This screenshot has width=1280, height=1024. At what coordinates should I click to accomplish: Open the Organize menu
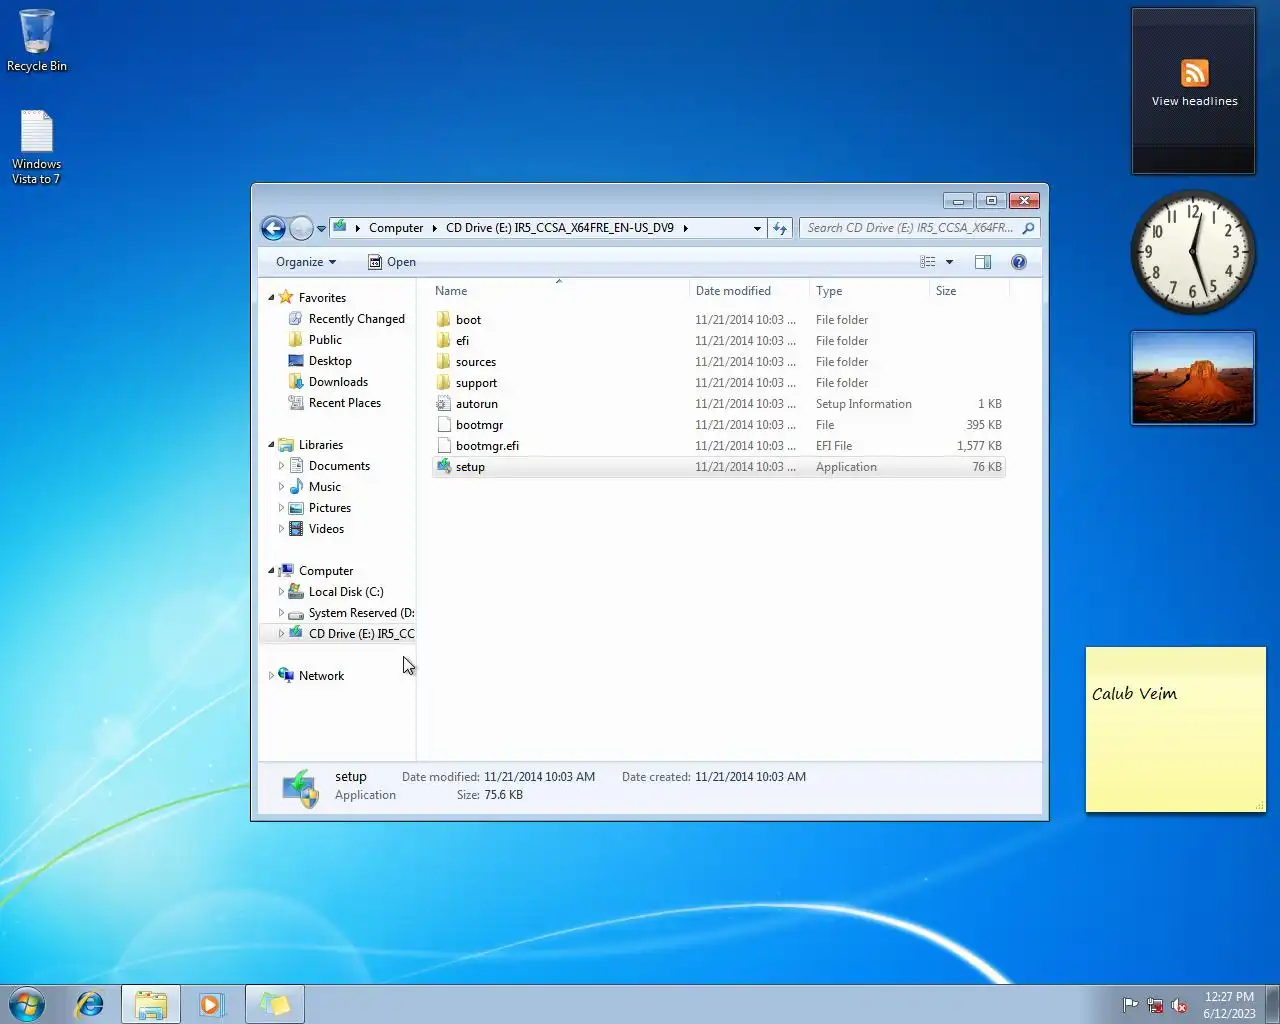coord(306,262)
